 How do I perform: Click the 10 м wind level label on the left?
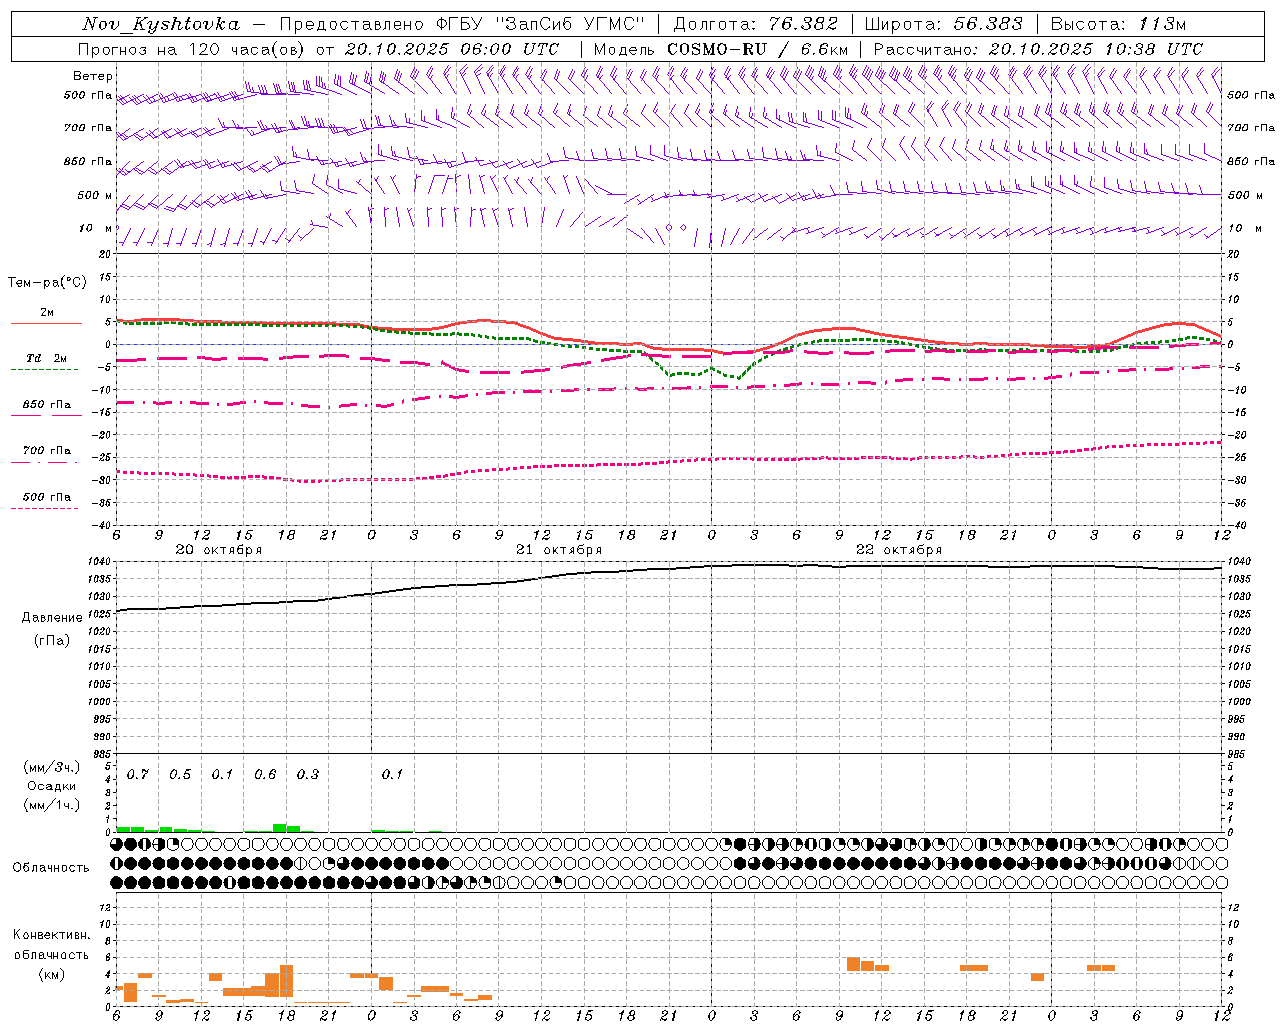tap(96, 228)
